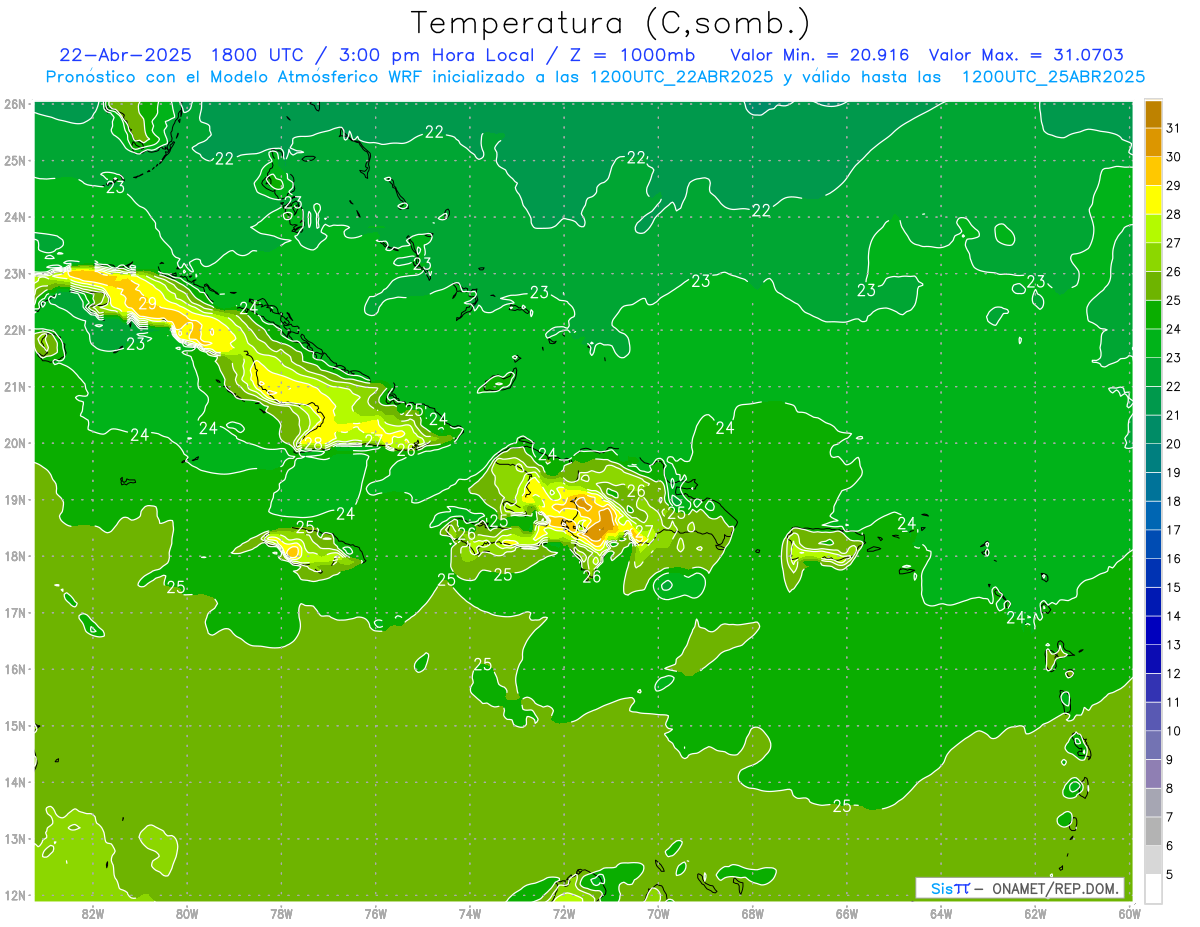The image size is (1200, 927).
Task: Select the title "Temperatura (C,somb.)"
Action: pos(610,22)
